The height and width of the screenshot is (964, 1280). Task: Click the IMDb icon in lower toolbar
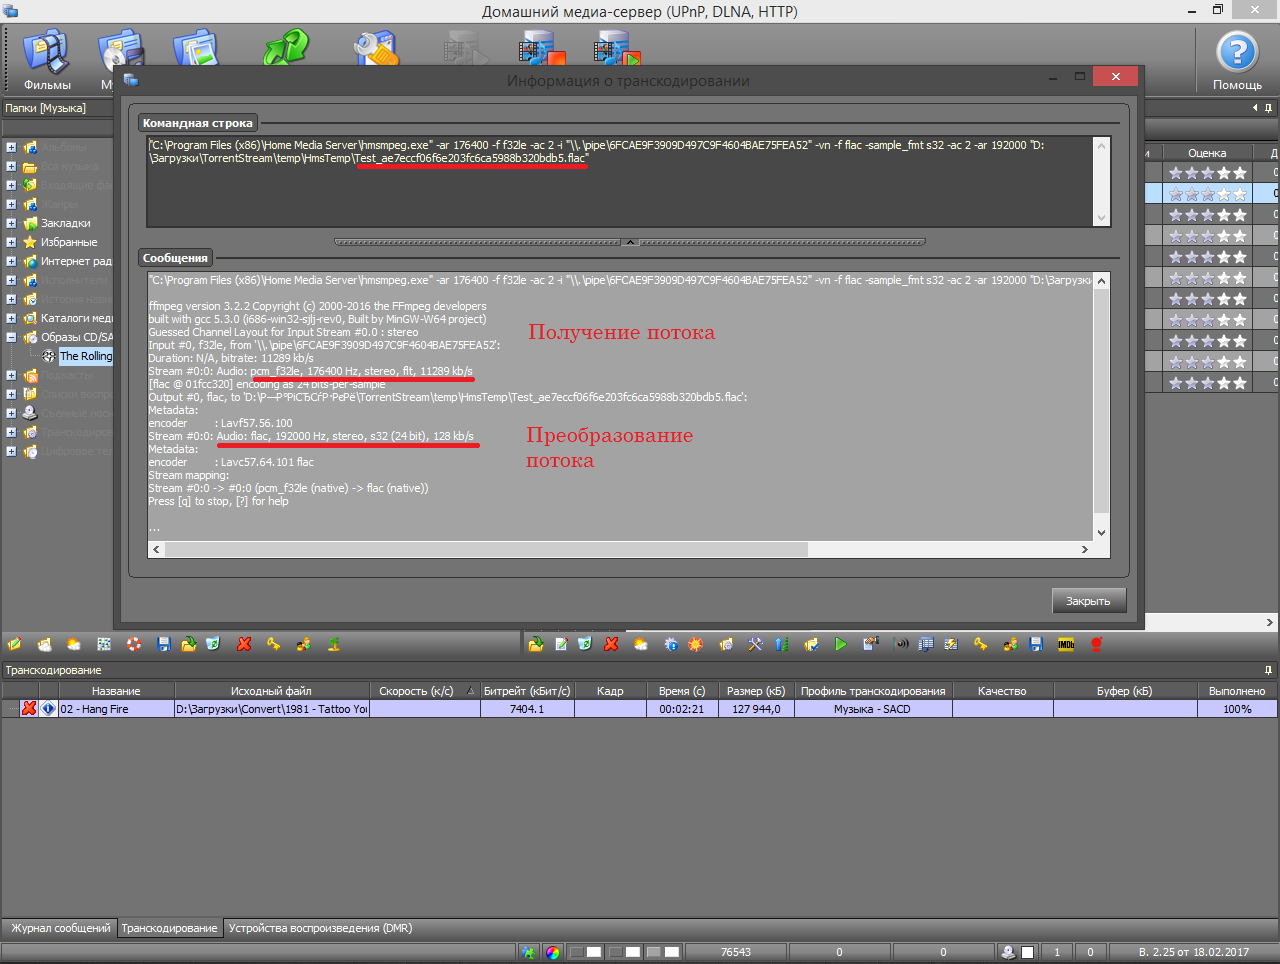coord(1066,645)
